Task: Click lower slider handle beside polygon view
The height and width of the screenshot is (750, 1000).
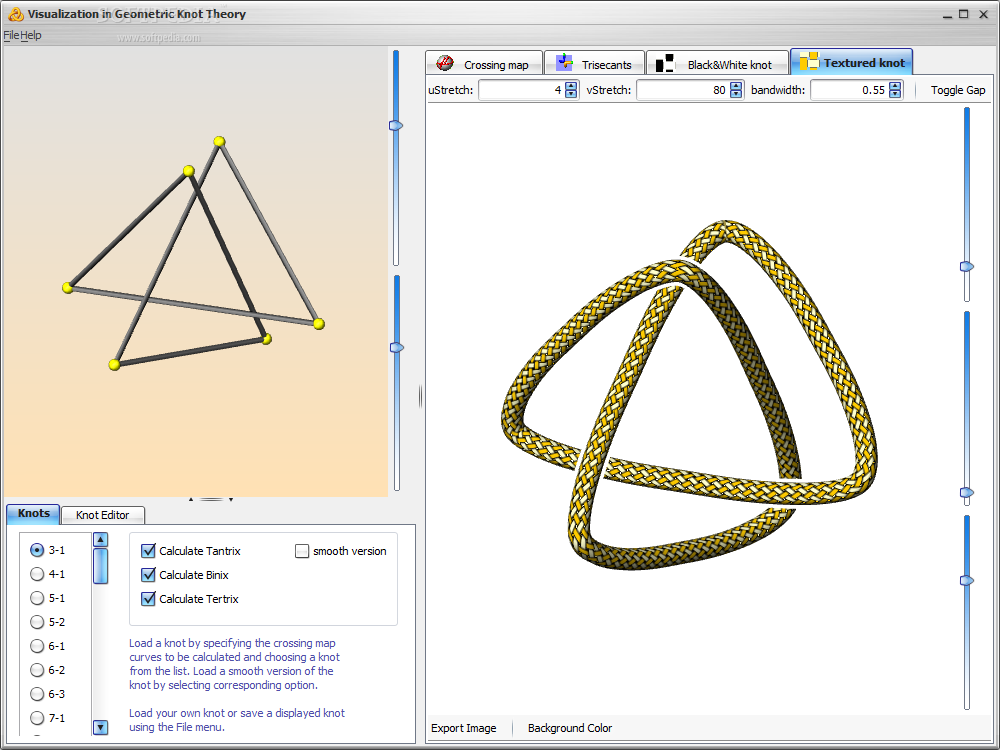Action: (x=397, y=348)
